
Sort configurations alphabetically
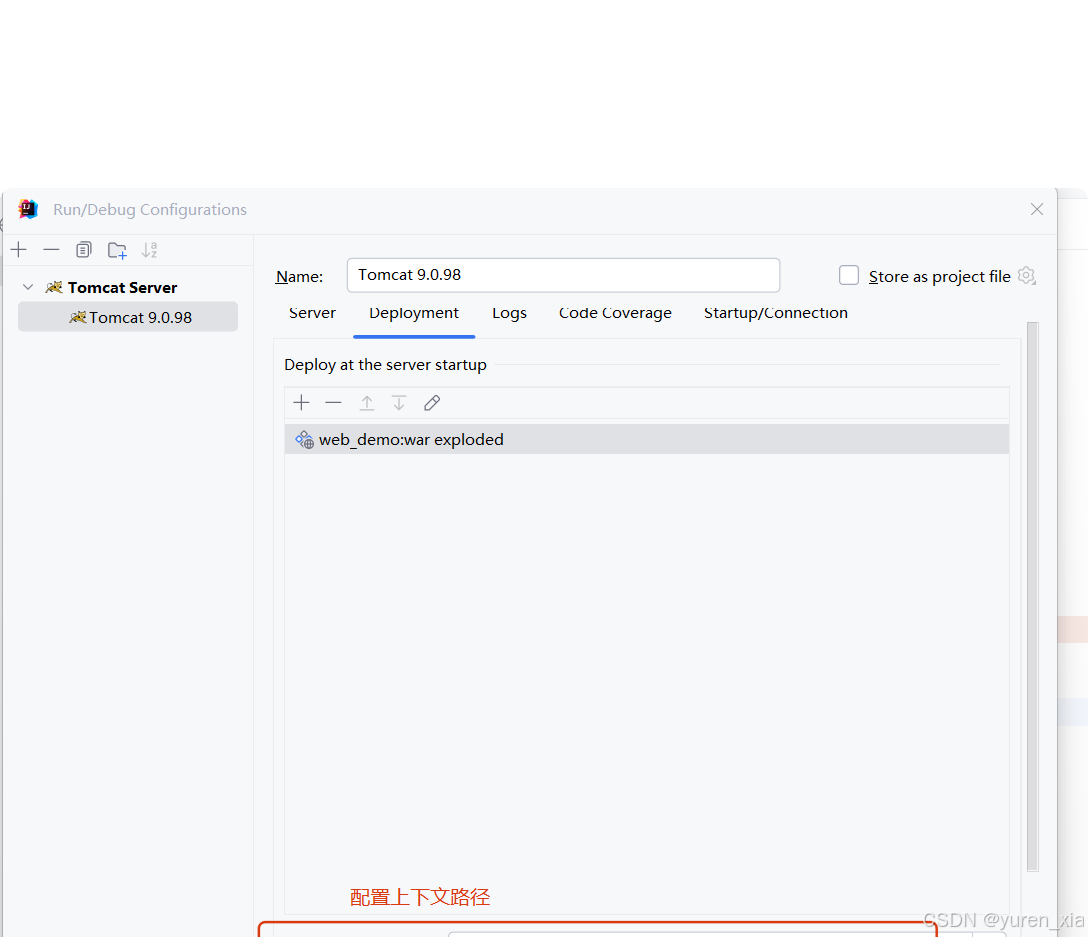150,250
